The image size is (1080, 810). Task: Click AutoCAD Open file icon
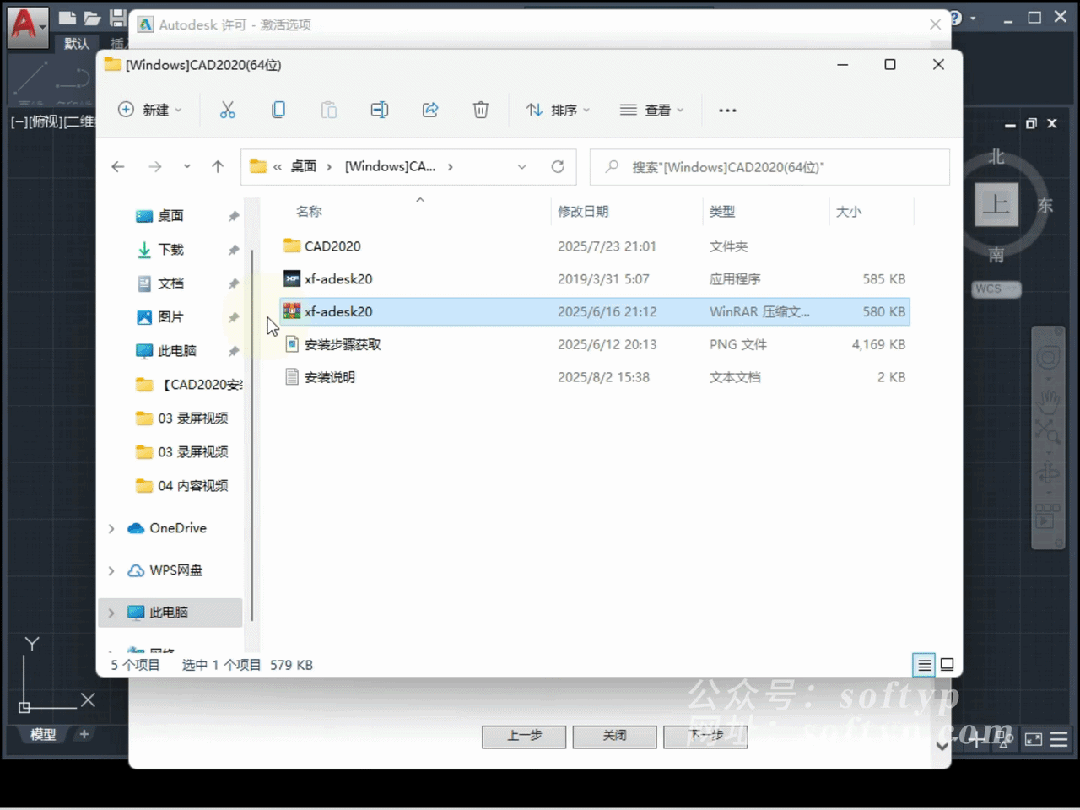[x=92, y=18]
